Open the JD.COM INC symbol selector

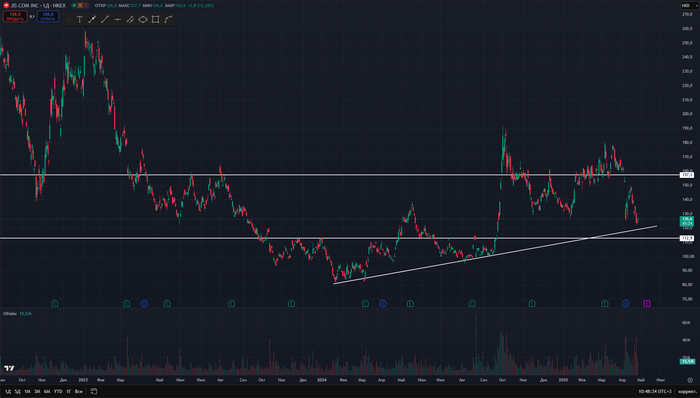(35, 5)
